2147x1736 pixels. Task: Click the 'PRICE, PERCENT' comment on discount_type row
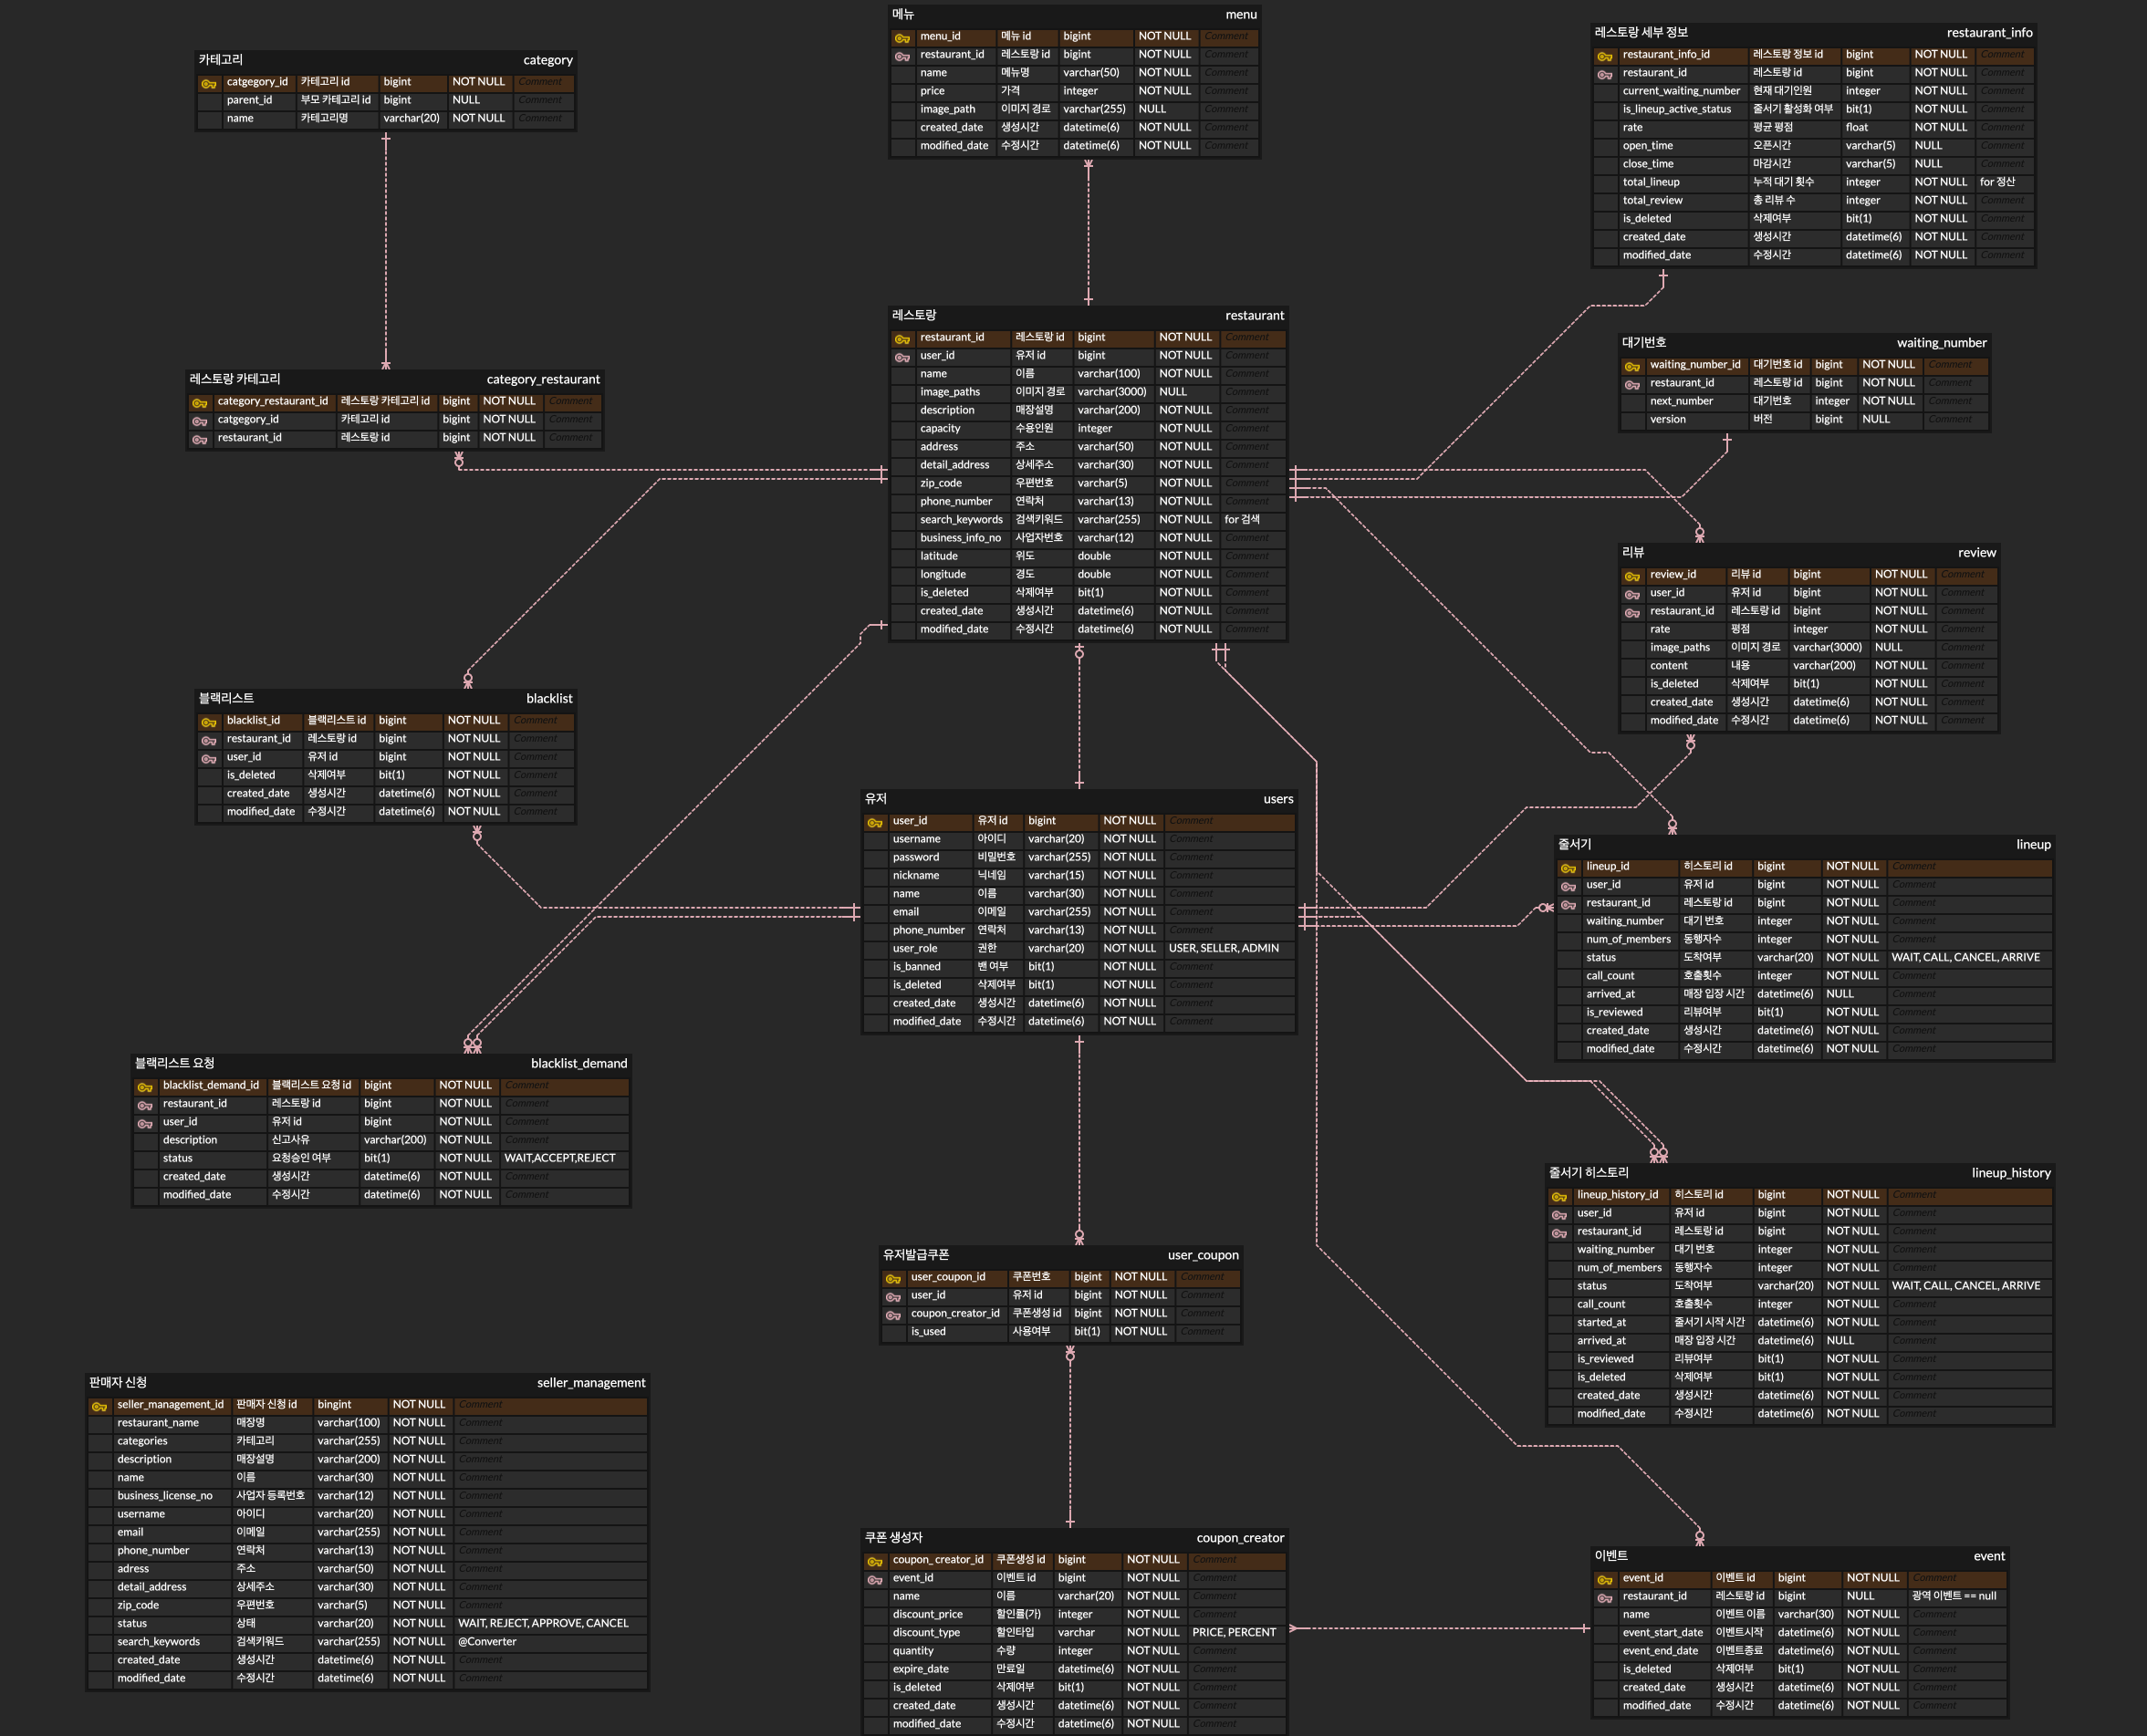click(x=1233, y=1632)
